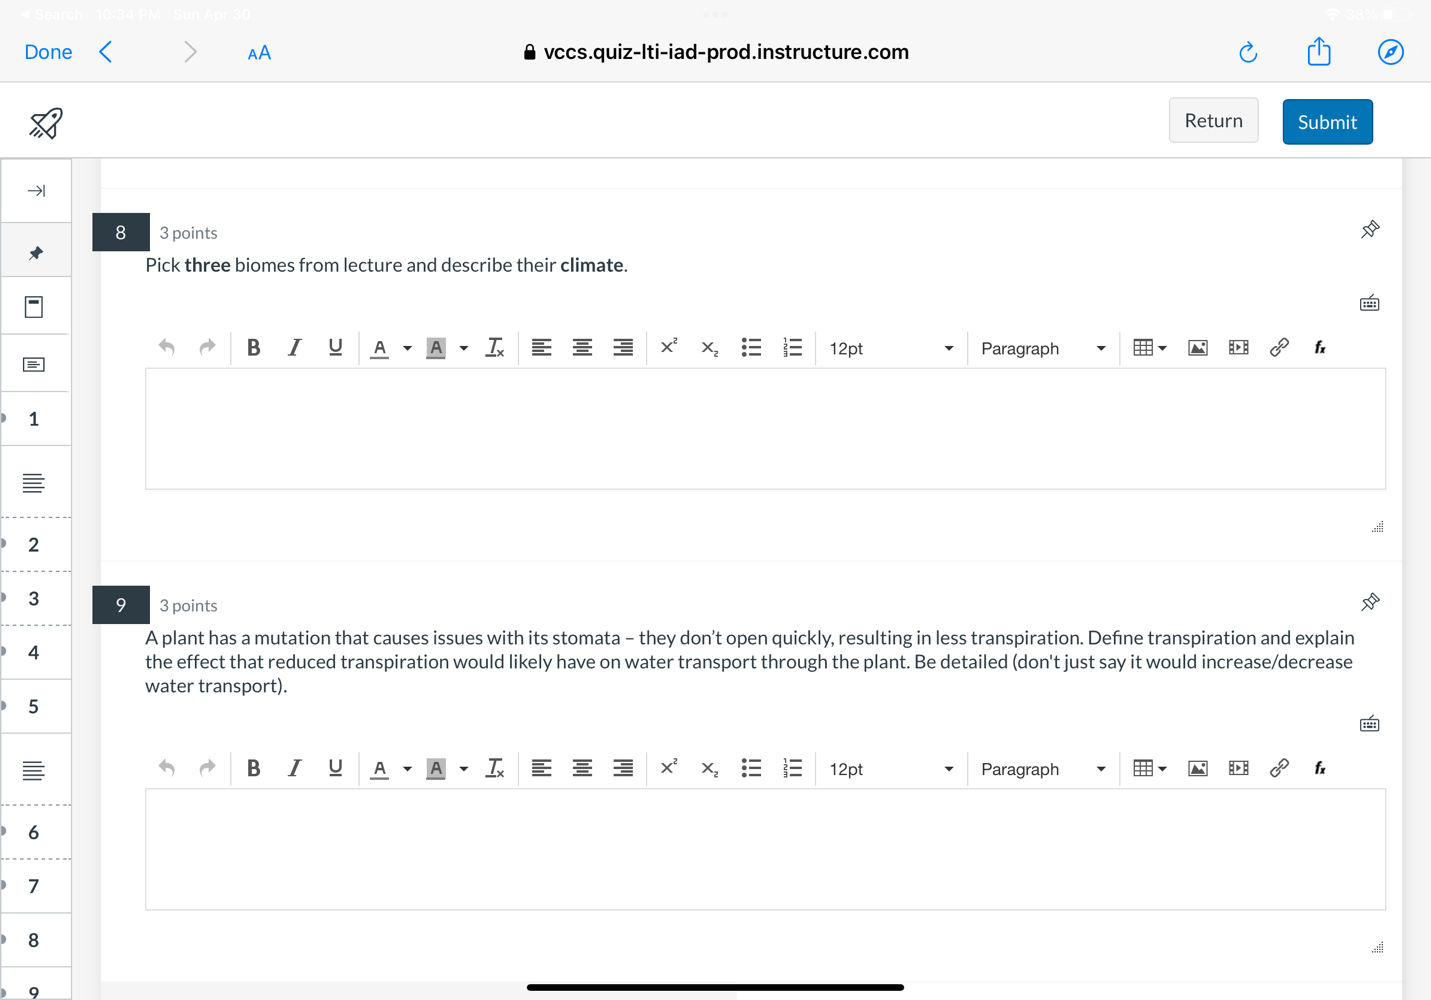This screenshot has height=1000, width=1431.
Task: Insert equation in question 8 editor
Action: [1320, 348]
